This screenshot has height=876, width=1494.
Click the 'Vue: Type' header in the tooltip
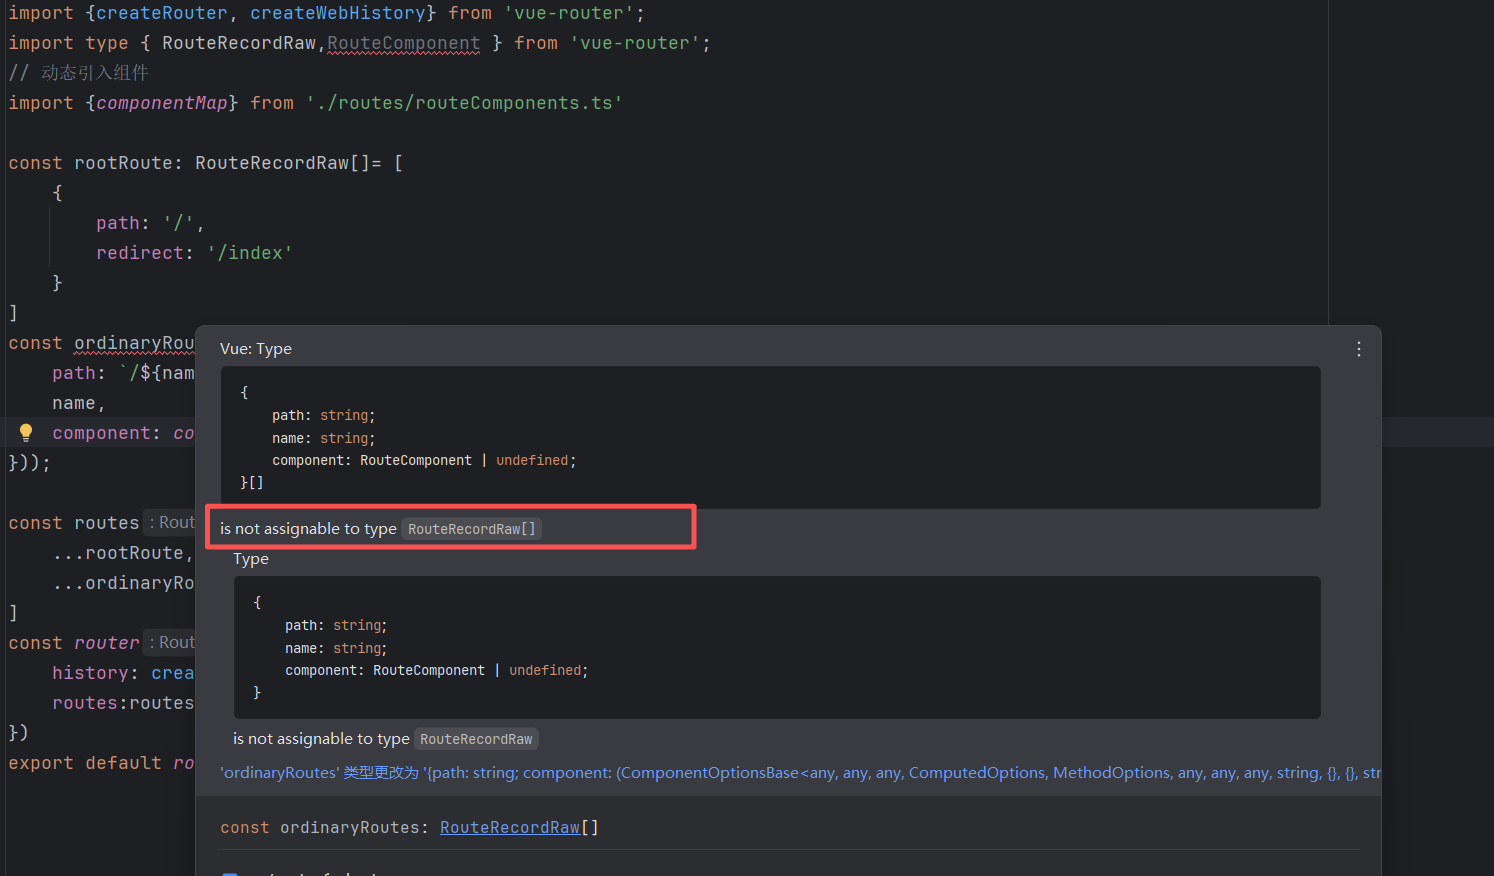point(256,349)
